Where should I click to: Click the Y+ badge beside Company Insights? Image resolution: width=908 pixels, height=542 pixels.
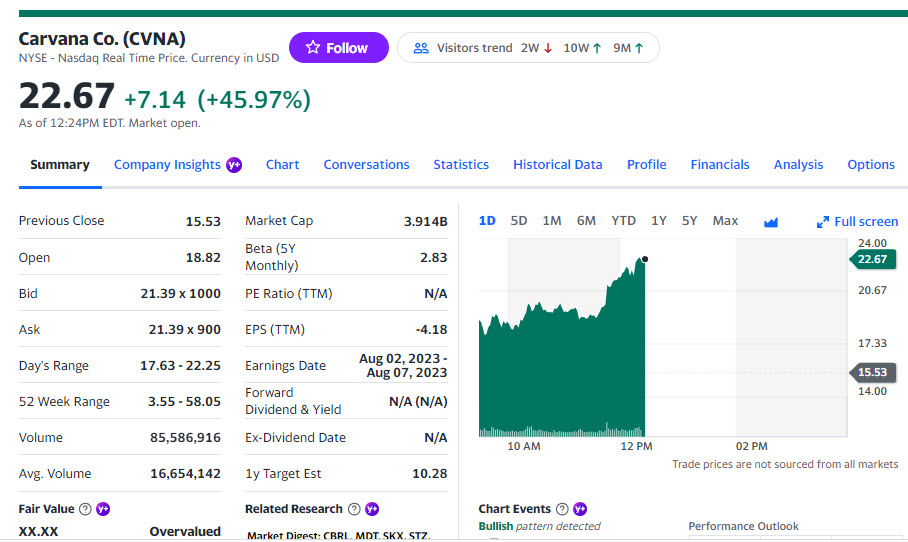pos(234,165)
